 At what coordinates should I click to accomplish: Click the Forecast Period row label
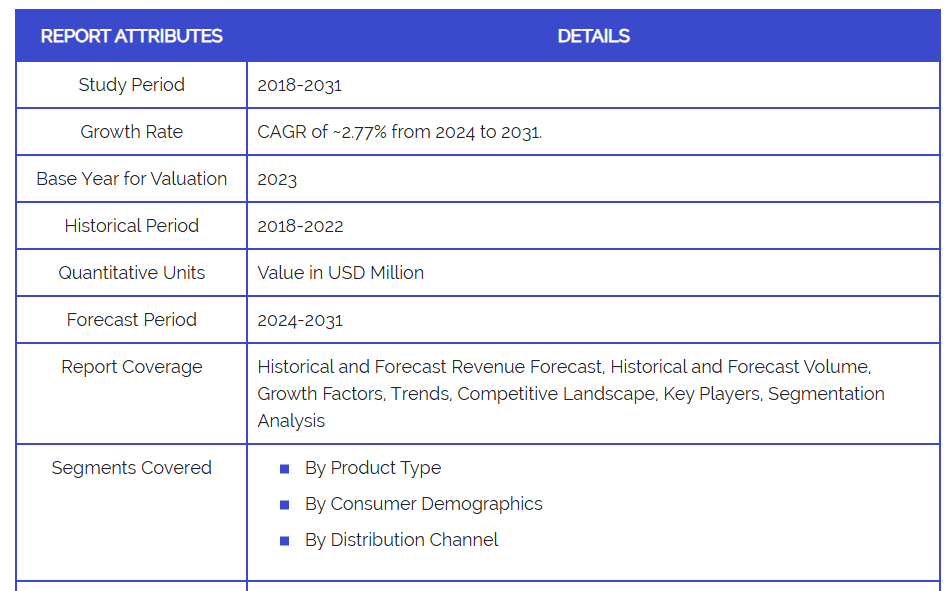point(131,320)
